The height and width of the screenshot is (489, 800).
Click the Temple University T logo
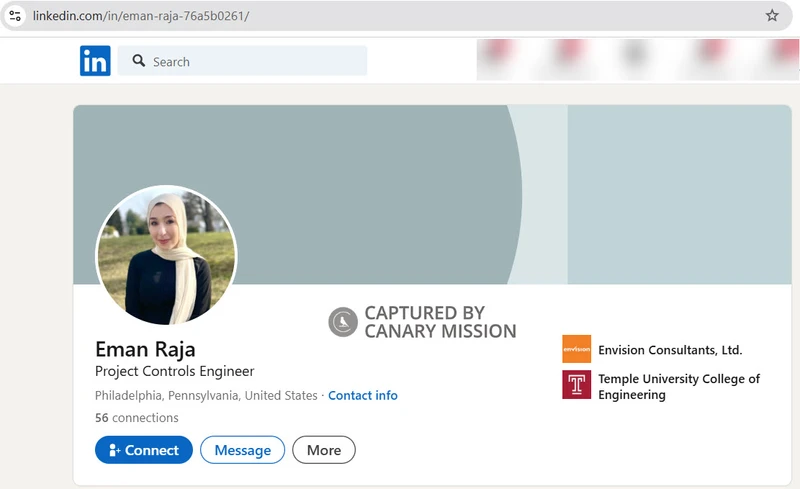pyautogui.click(x=577, y=384)
